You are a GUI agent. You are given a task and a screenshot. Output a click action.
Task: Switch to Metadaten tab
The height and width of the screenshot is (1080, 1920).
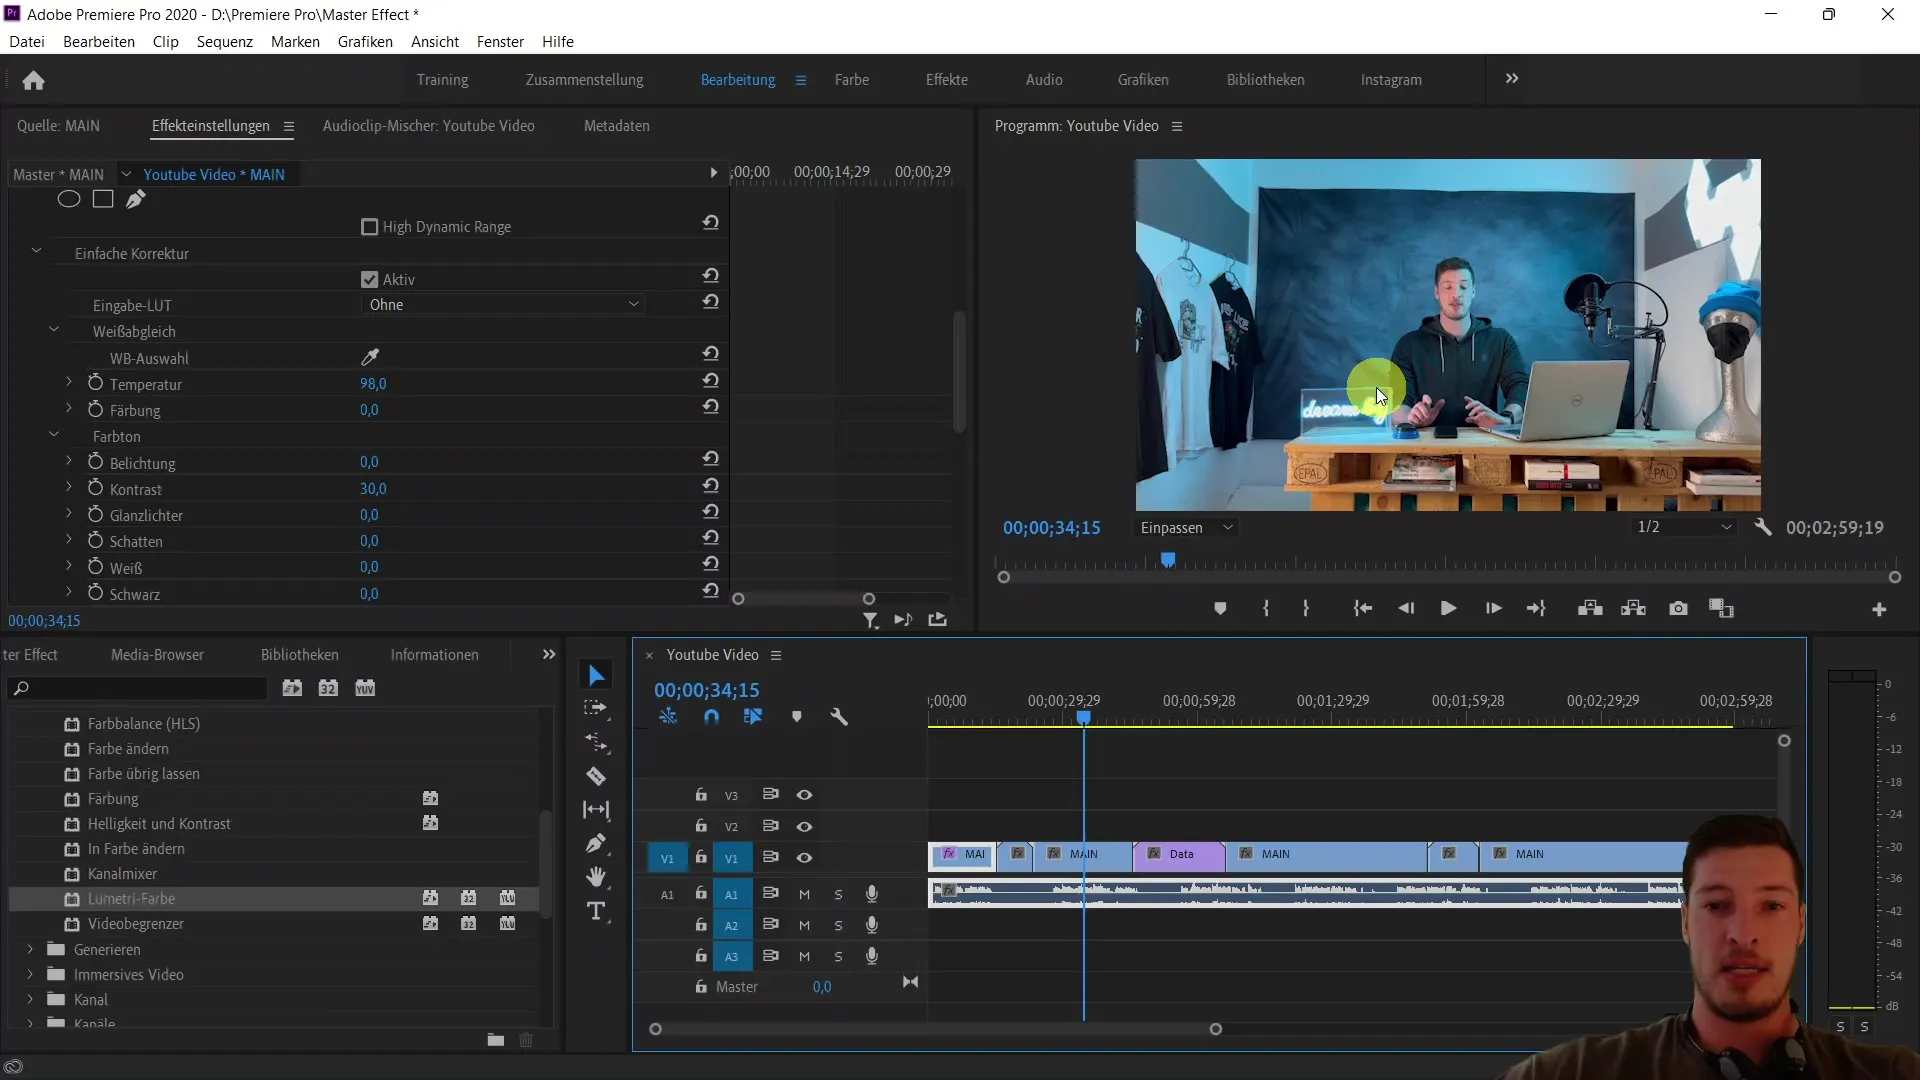coord(617,126)
